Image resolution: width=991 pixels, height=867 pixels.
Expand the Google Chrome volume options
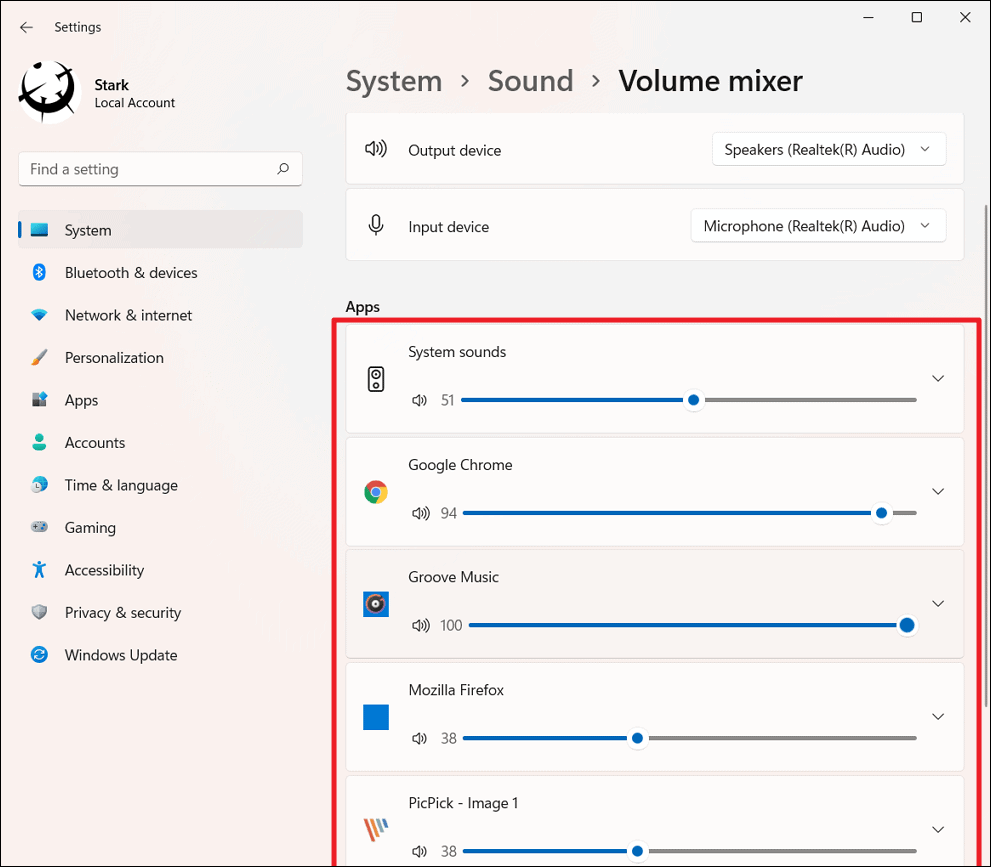point(938,491)
